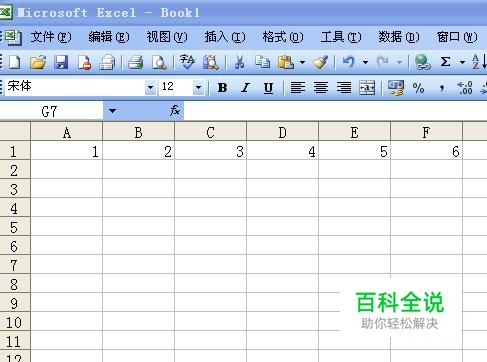Screen dimensions: 487x362
Task: Open the Research binoculars icon
Action: point(211,62)
